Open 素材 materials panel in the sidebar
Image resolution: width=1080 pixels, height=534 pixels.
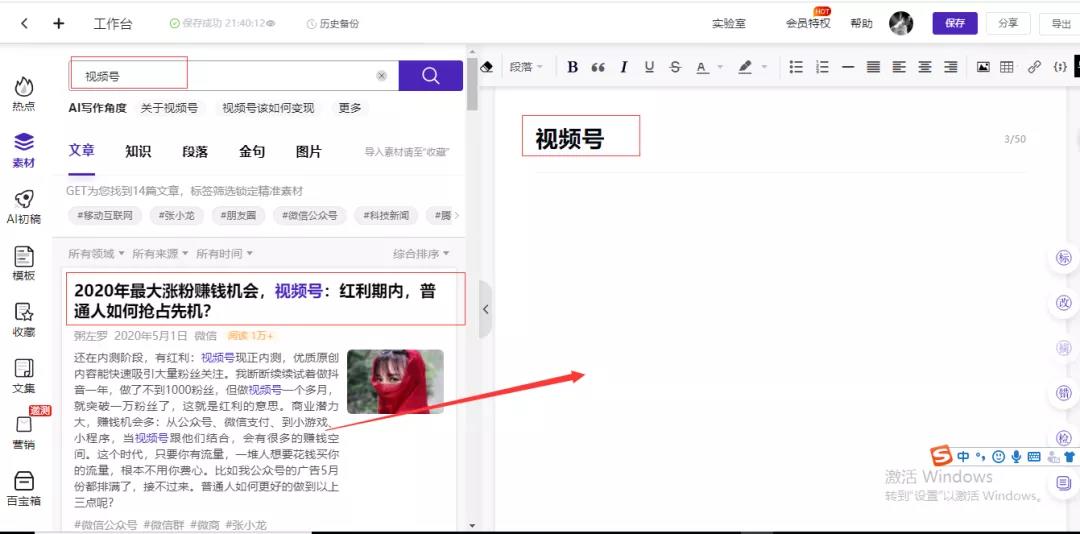click(x=23, y=150)
